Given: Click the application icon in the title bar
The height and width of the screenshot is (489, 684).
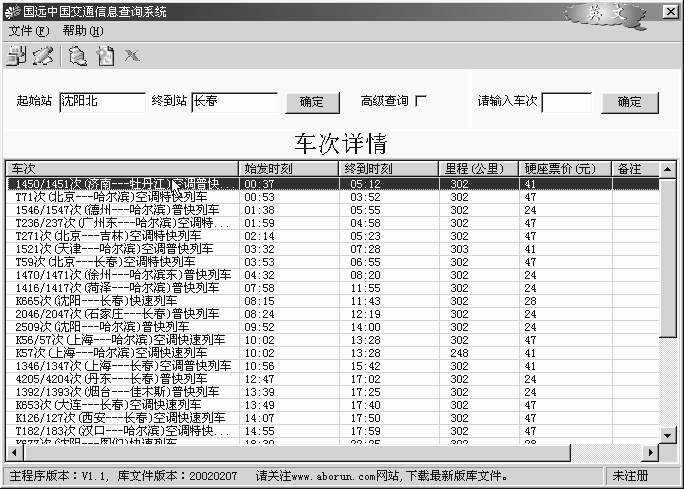Looking at the screenshot, I should 12,12.
